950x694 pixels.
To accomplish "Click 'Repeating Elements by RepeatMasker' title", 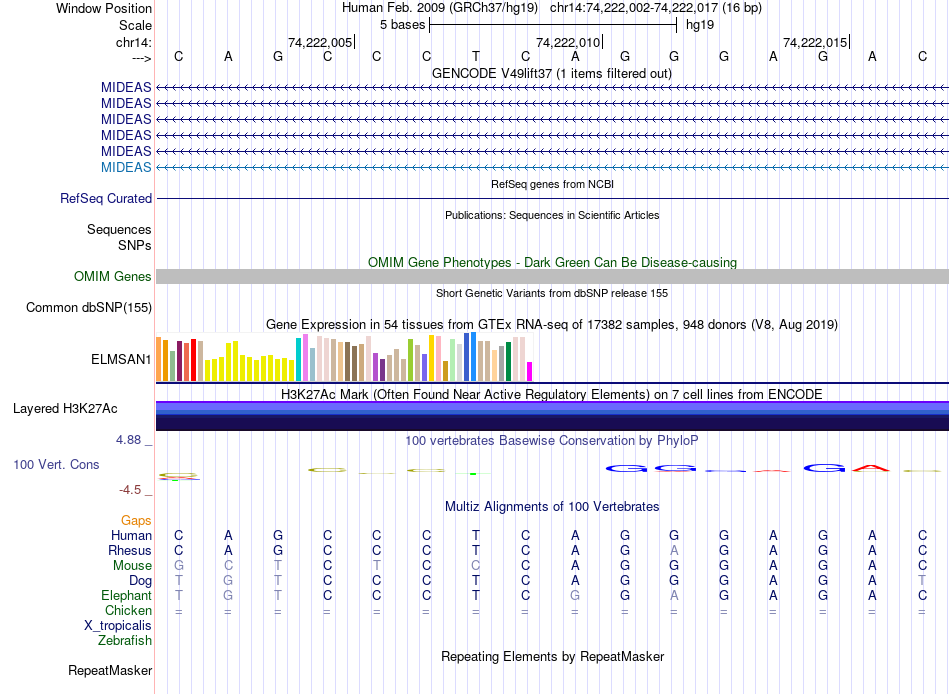I will 552,656.
